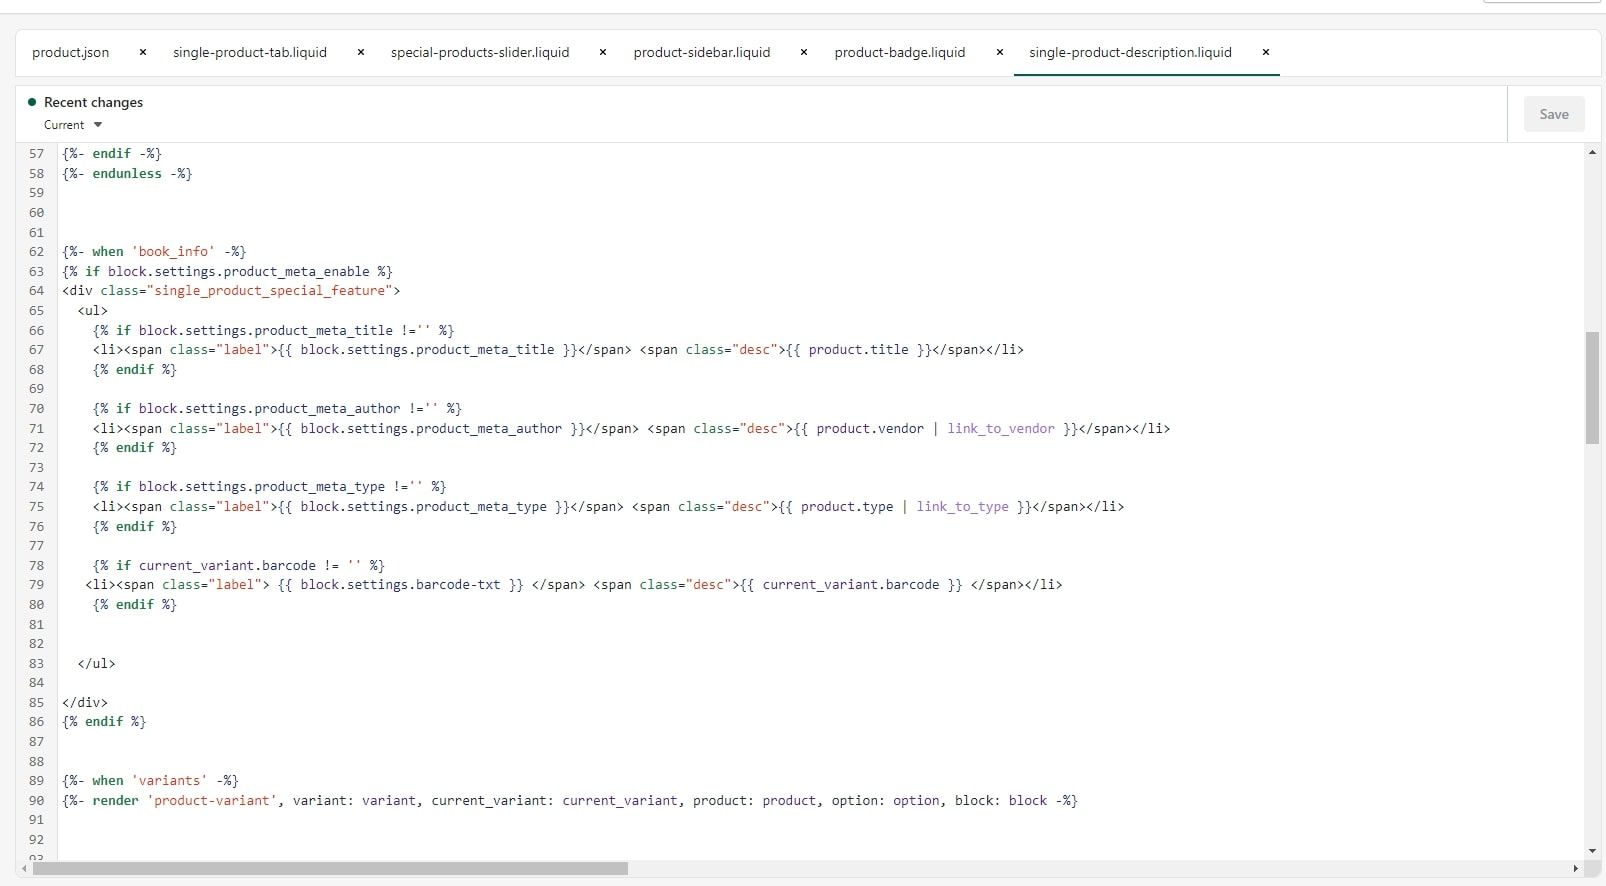Switch to the single-product-tab.liquid tab
Viewport: 1606px width, 886px height.
[250, 52]
